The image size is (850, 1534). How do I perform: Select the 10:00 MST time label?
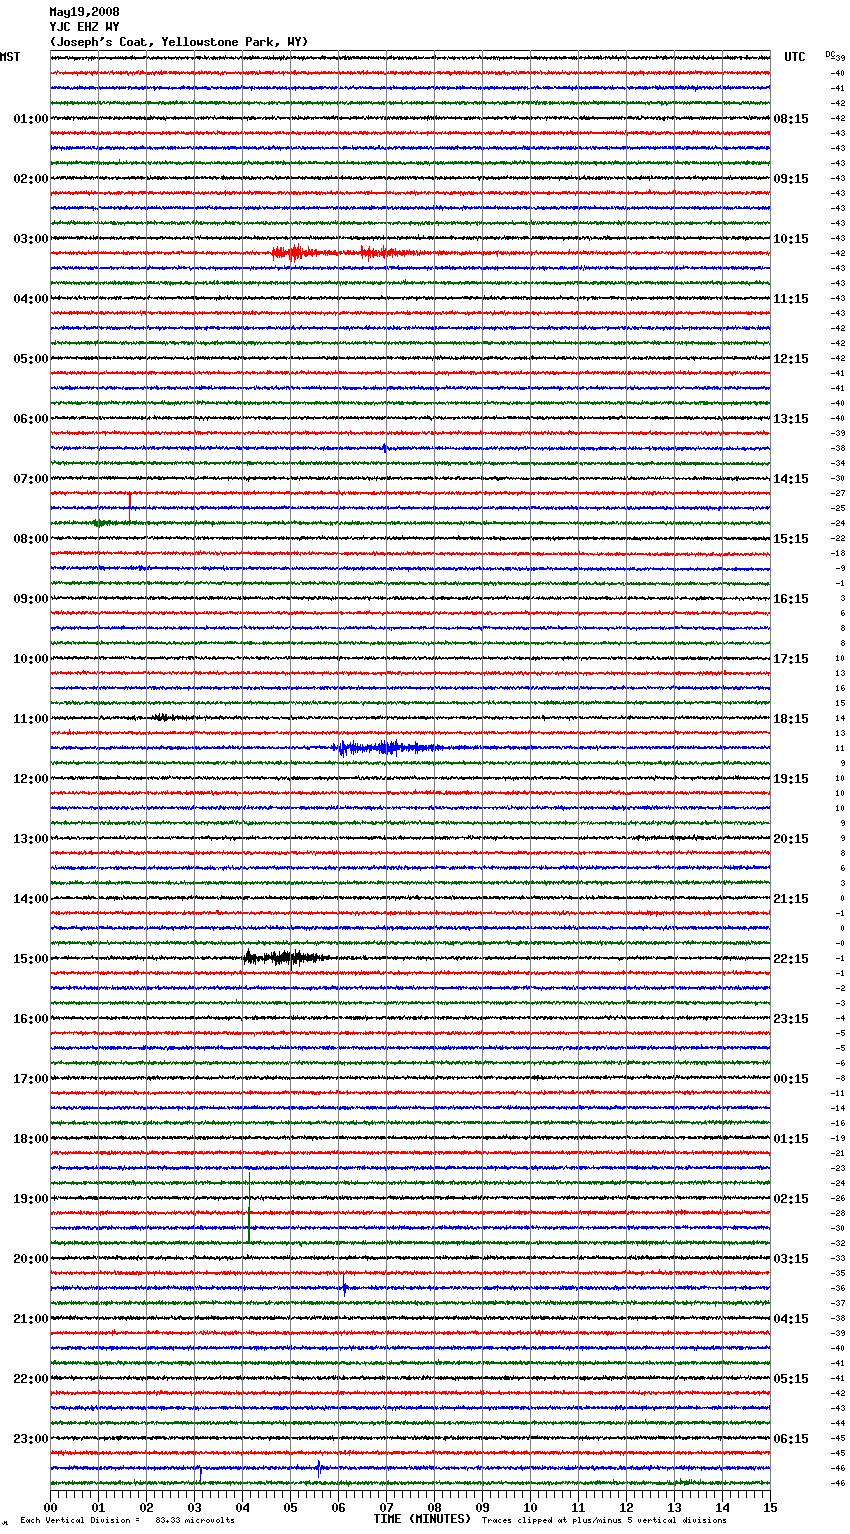[30, 659]
